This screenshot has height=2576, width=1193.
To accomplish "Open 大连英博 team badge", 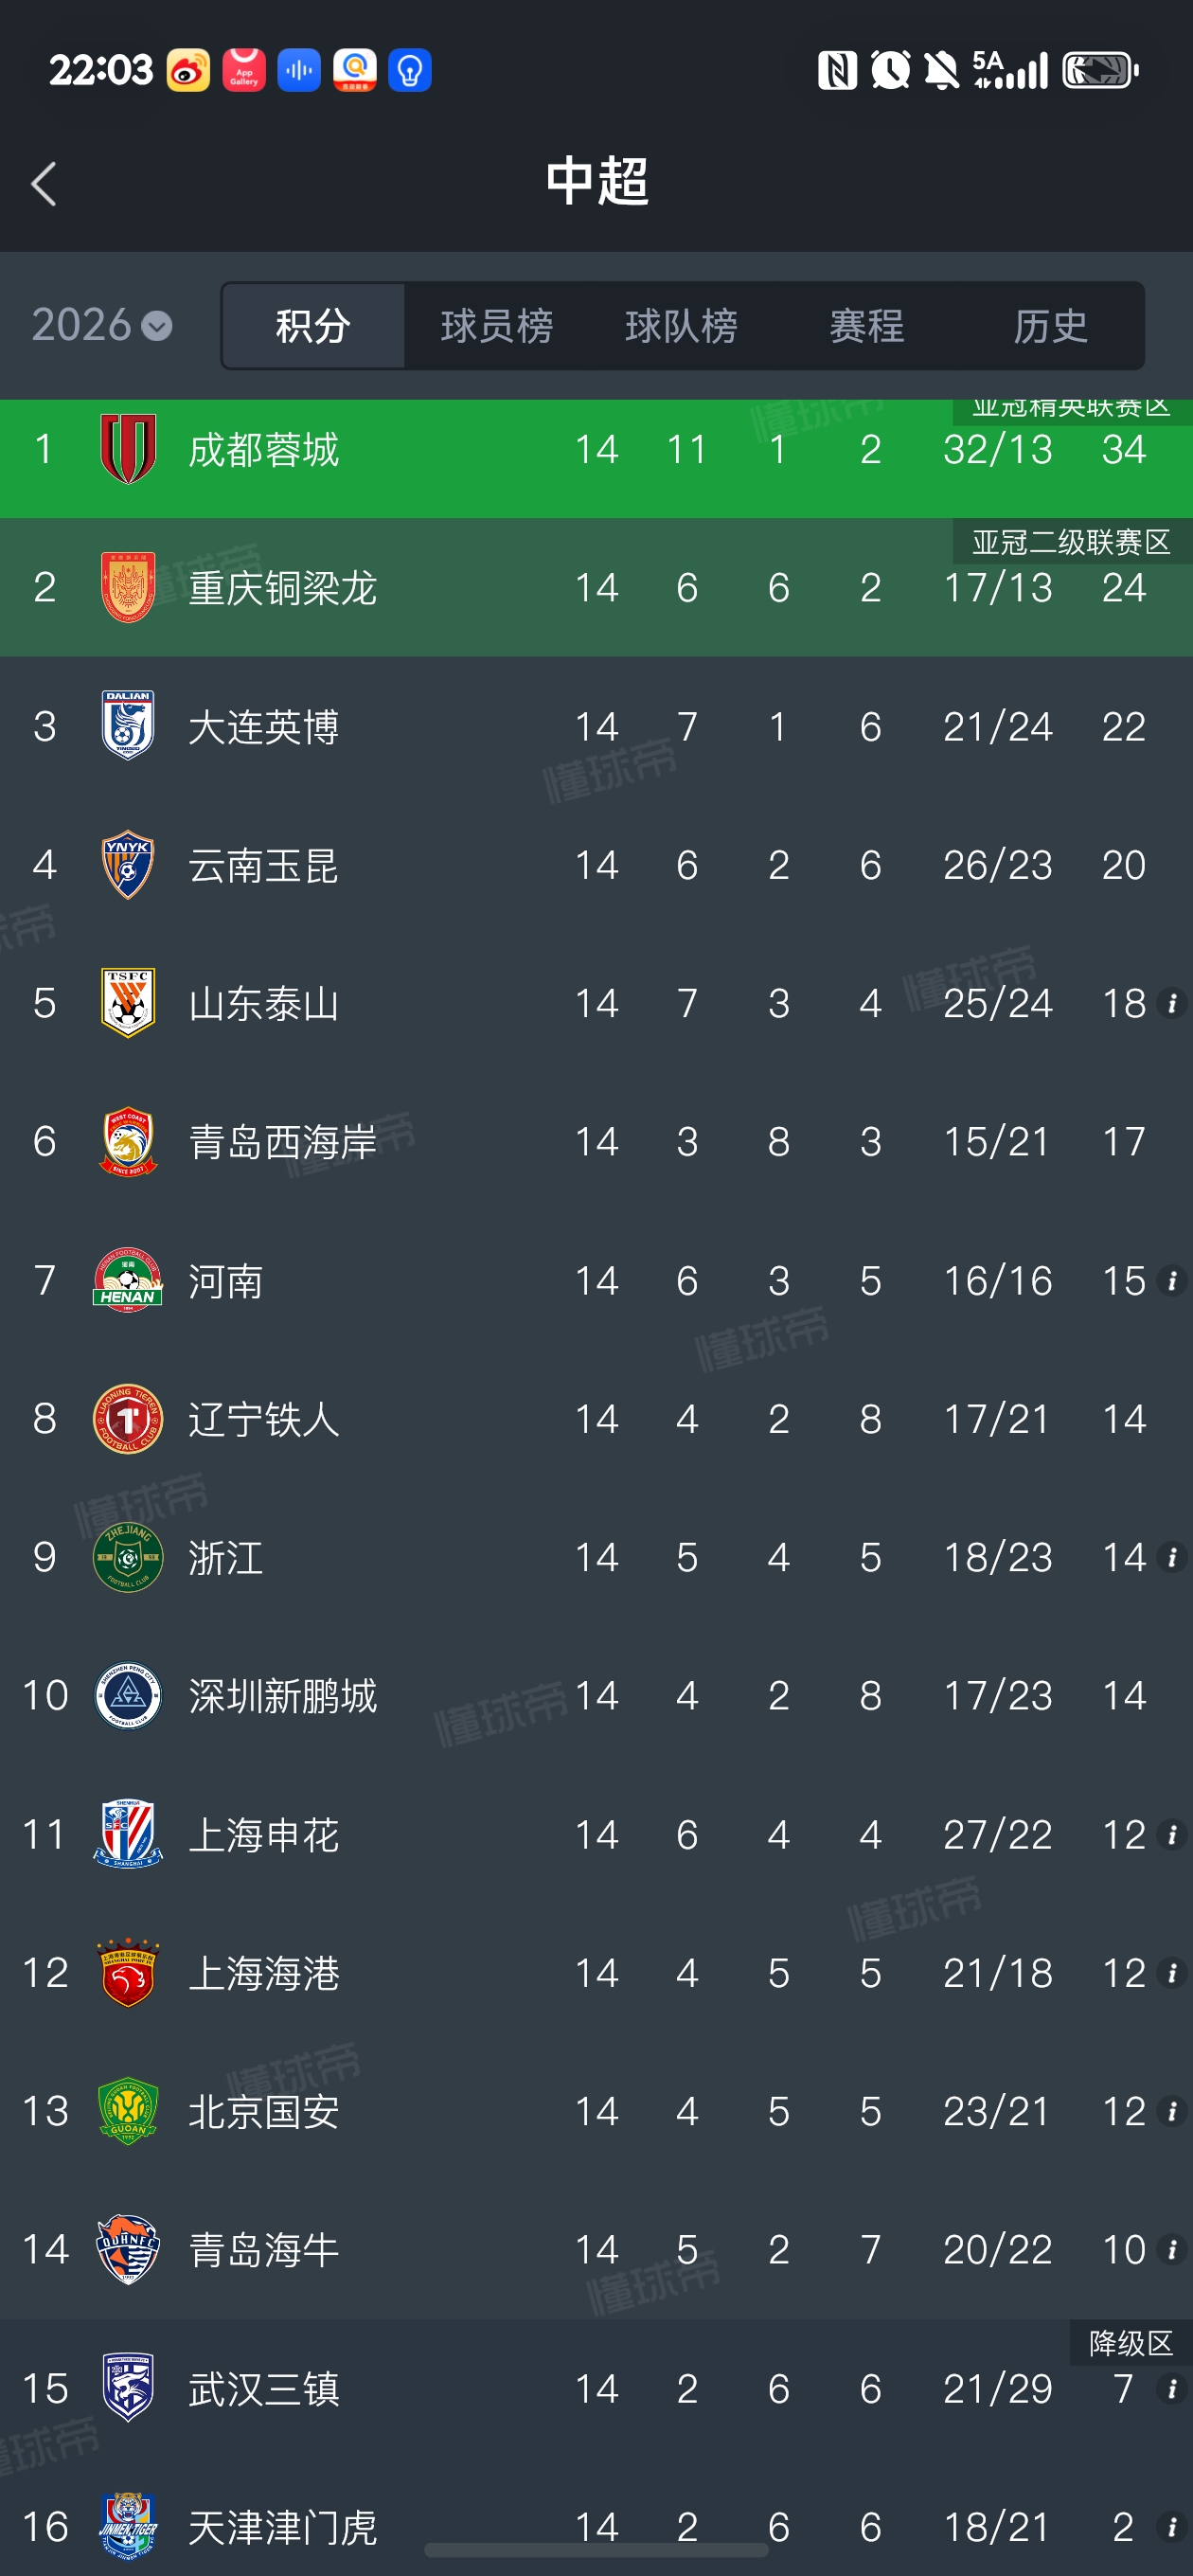I will (x=128, y=726).
